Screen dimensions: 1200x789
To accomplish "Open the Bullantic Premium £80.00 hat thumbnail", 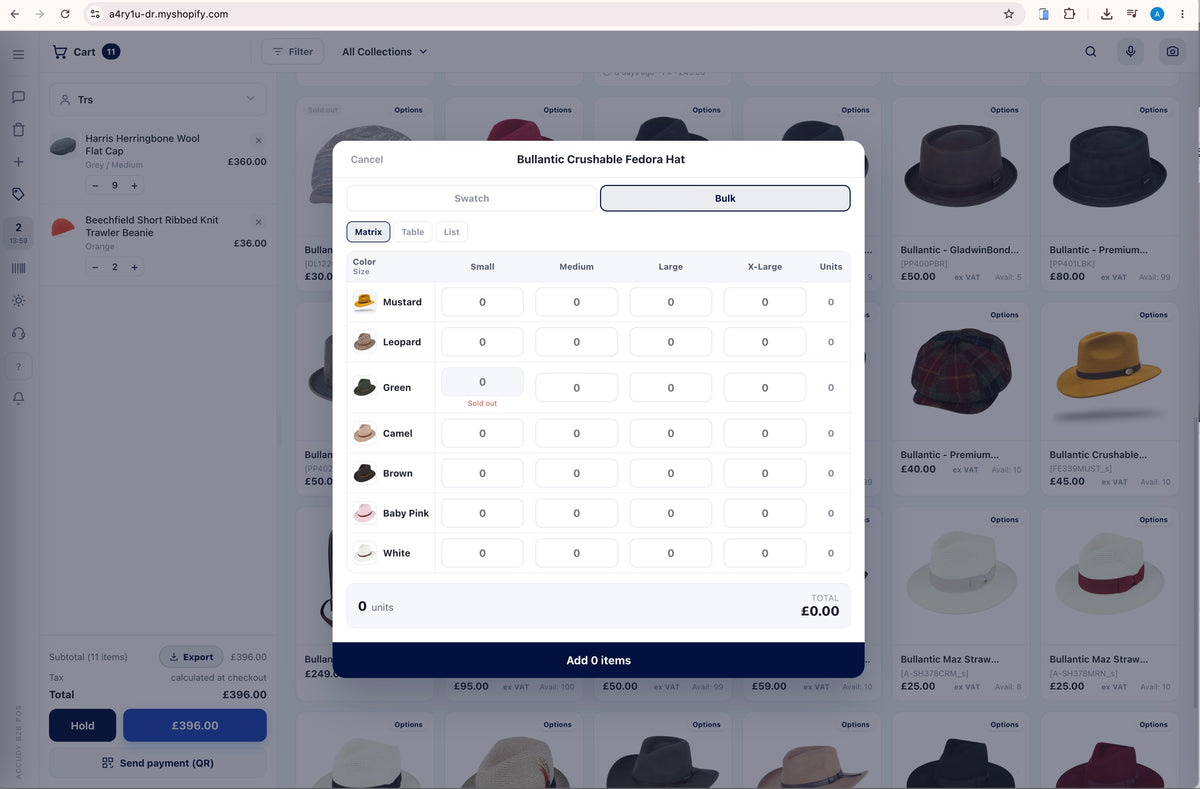I will [x=1109, y=167].
